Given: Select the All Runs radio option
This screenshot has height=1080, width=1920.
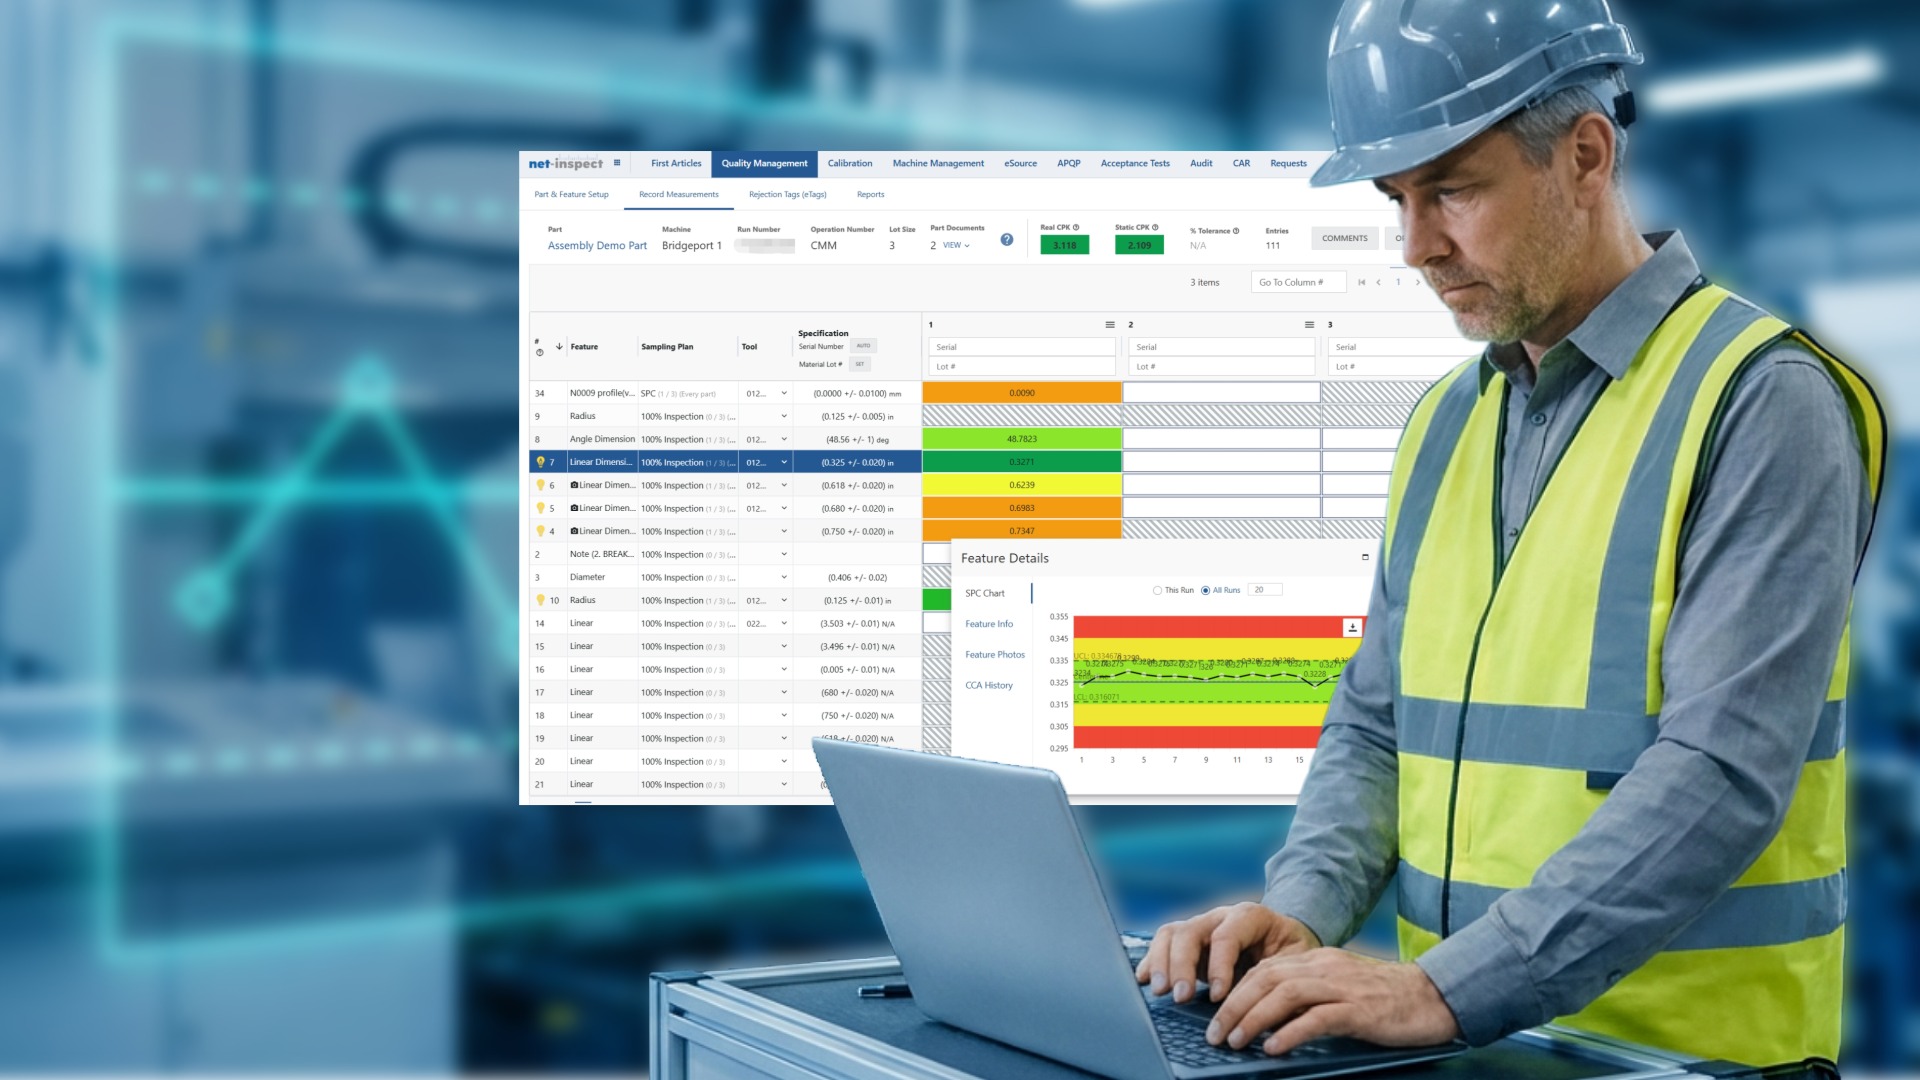Looking at the screenshot, I should pos(1205,591).
